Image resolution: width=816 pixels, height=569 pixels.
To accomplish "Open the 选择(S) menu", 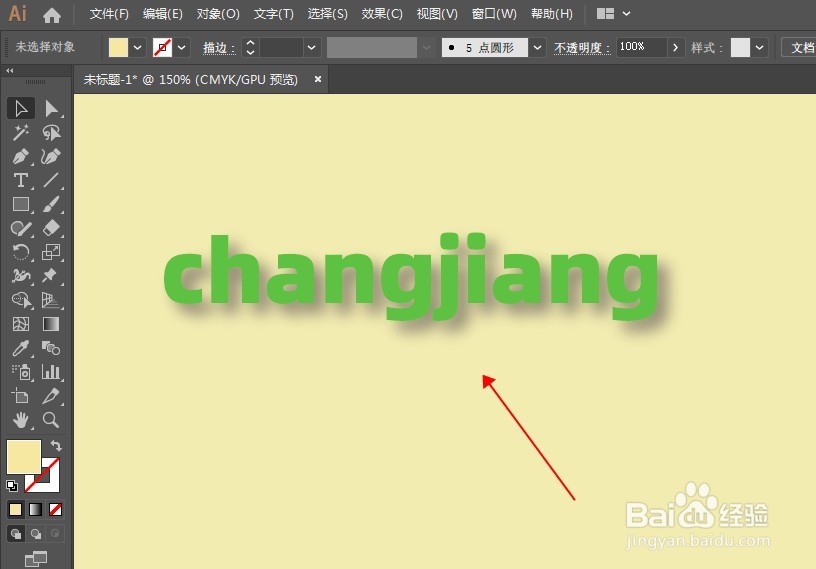I will (327, 14).
